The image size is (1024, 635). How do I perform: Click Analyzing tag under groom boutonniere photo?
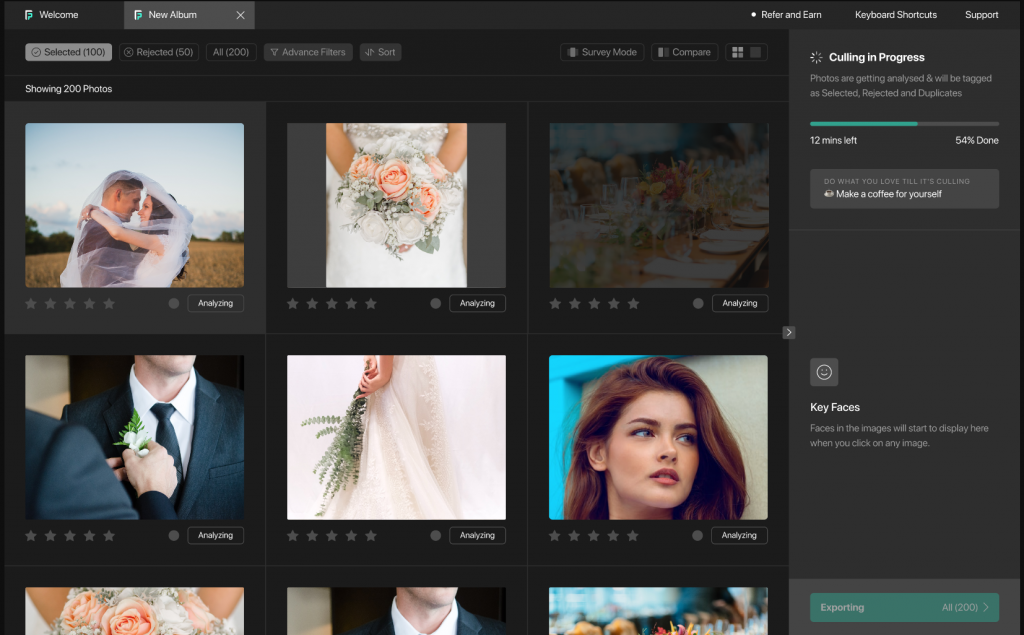coord(216,535)
